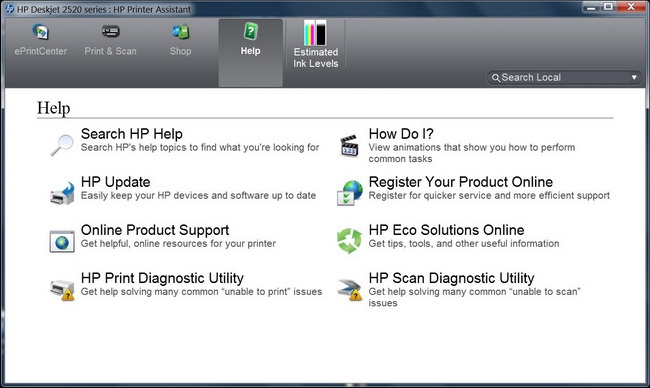Launch the HP Print Diagnostic Utility link
Screen dimensions: 650x388
[x=162, y=278]
